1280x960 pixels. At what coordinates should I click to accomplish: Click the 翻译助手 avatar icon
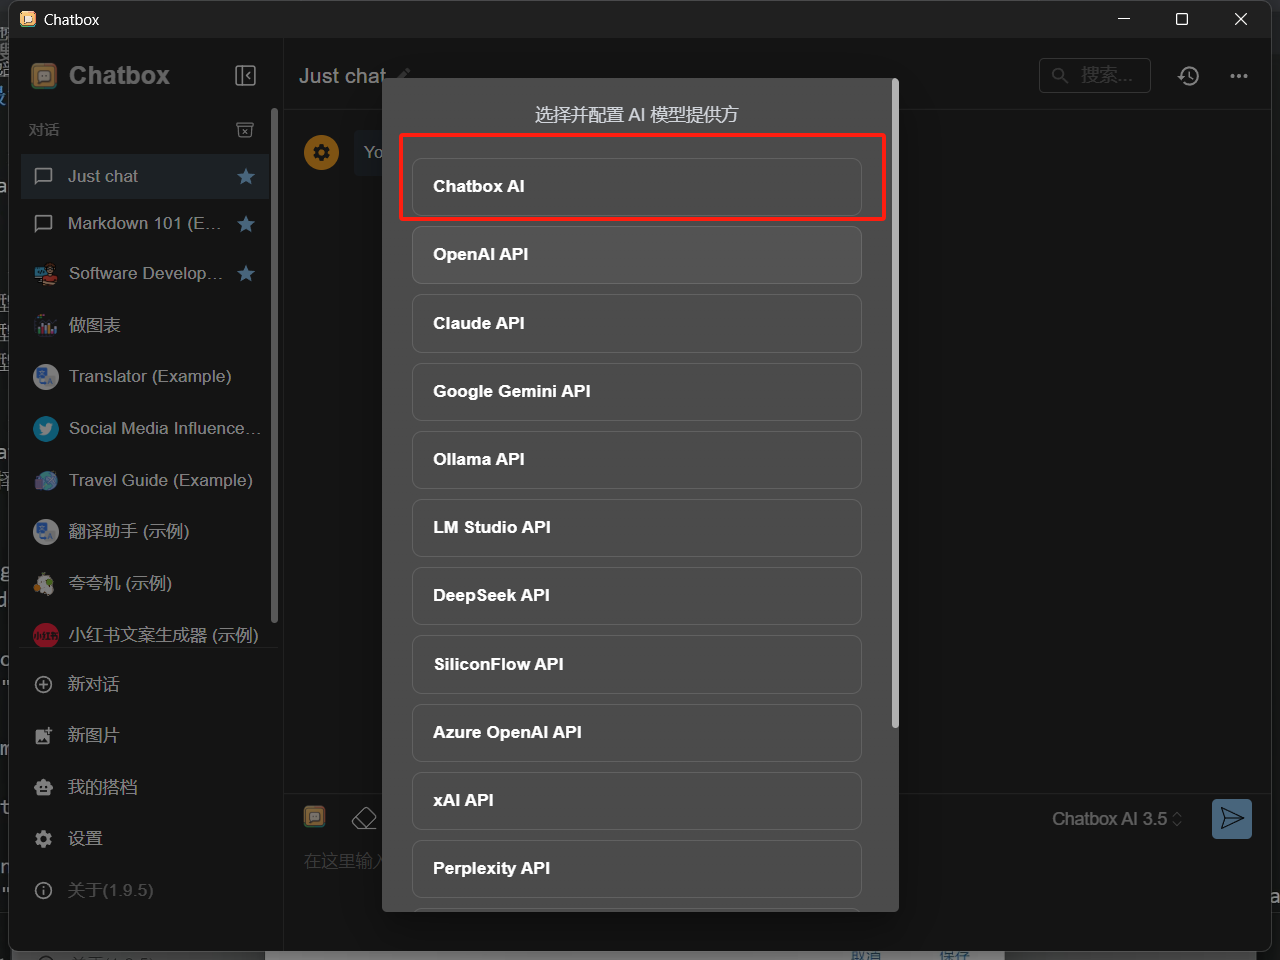point(46,532)
